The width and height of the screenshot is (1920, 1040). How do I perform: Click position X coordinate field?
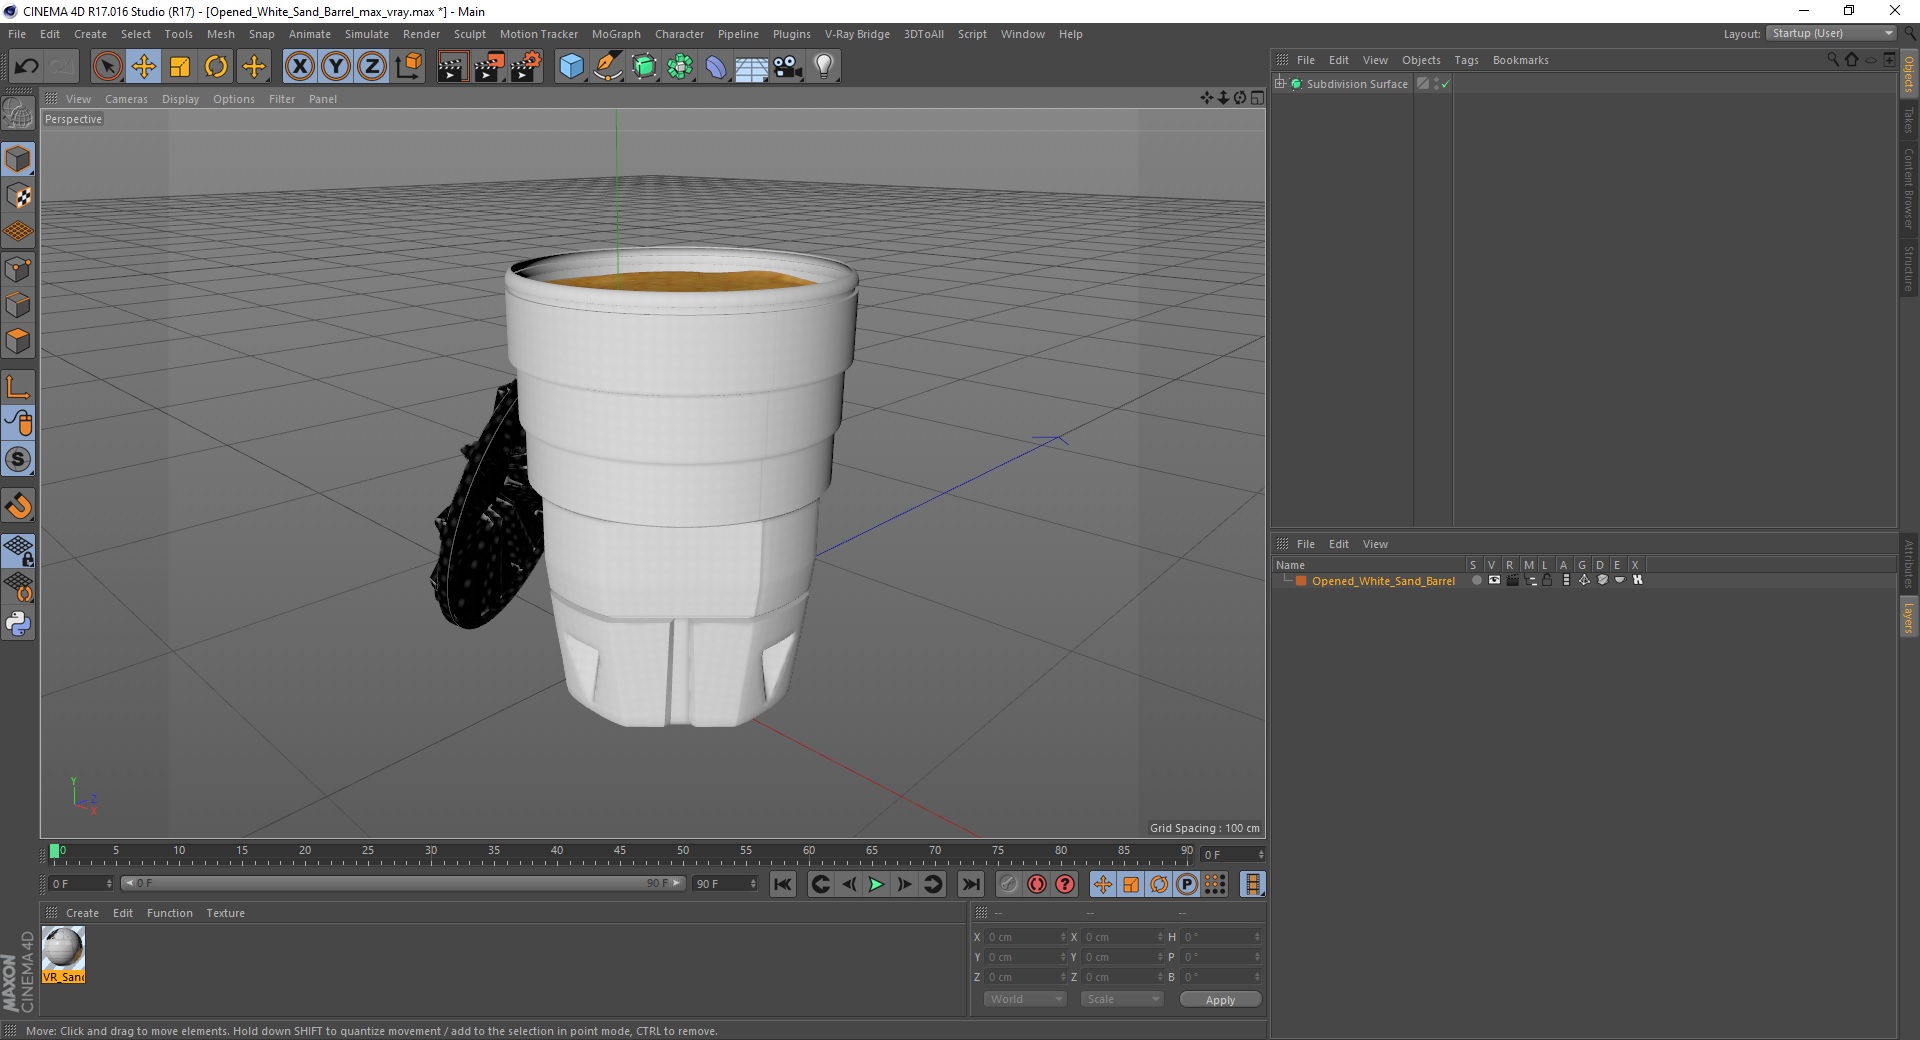[x=1024, y=937]
